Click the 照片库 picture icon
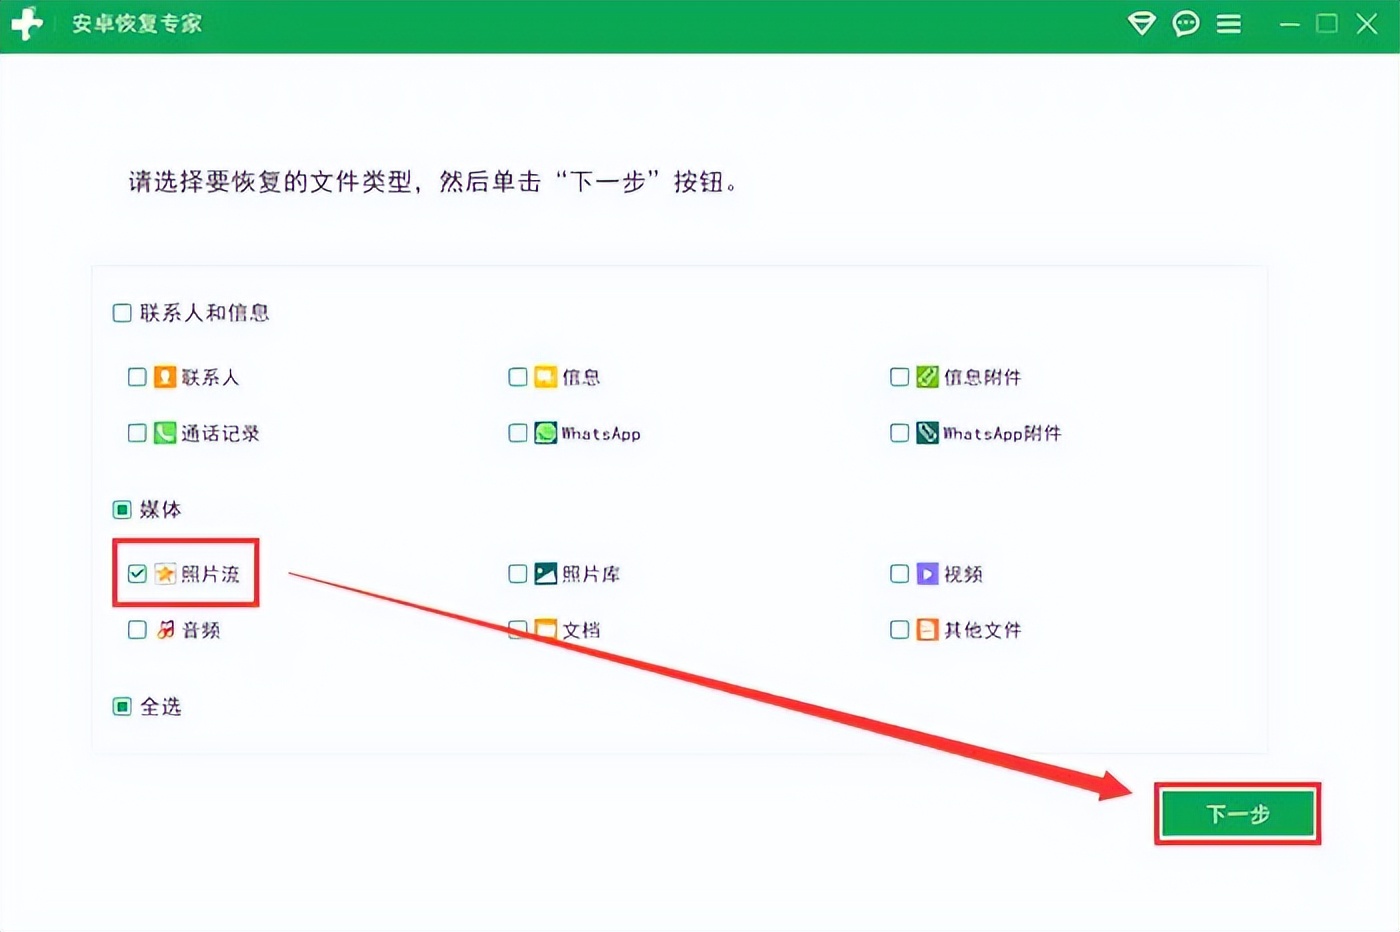This screenshot has height=932, width=1400. 545,574
